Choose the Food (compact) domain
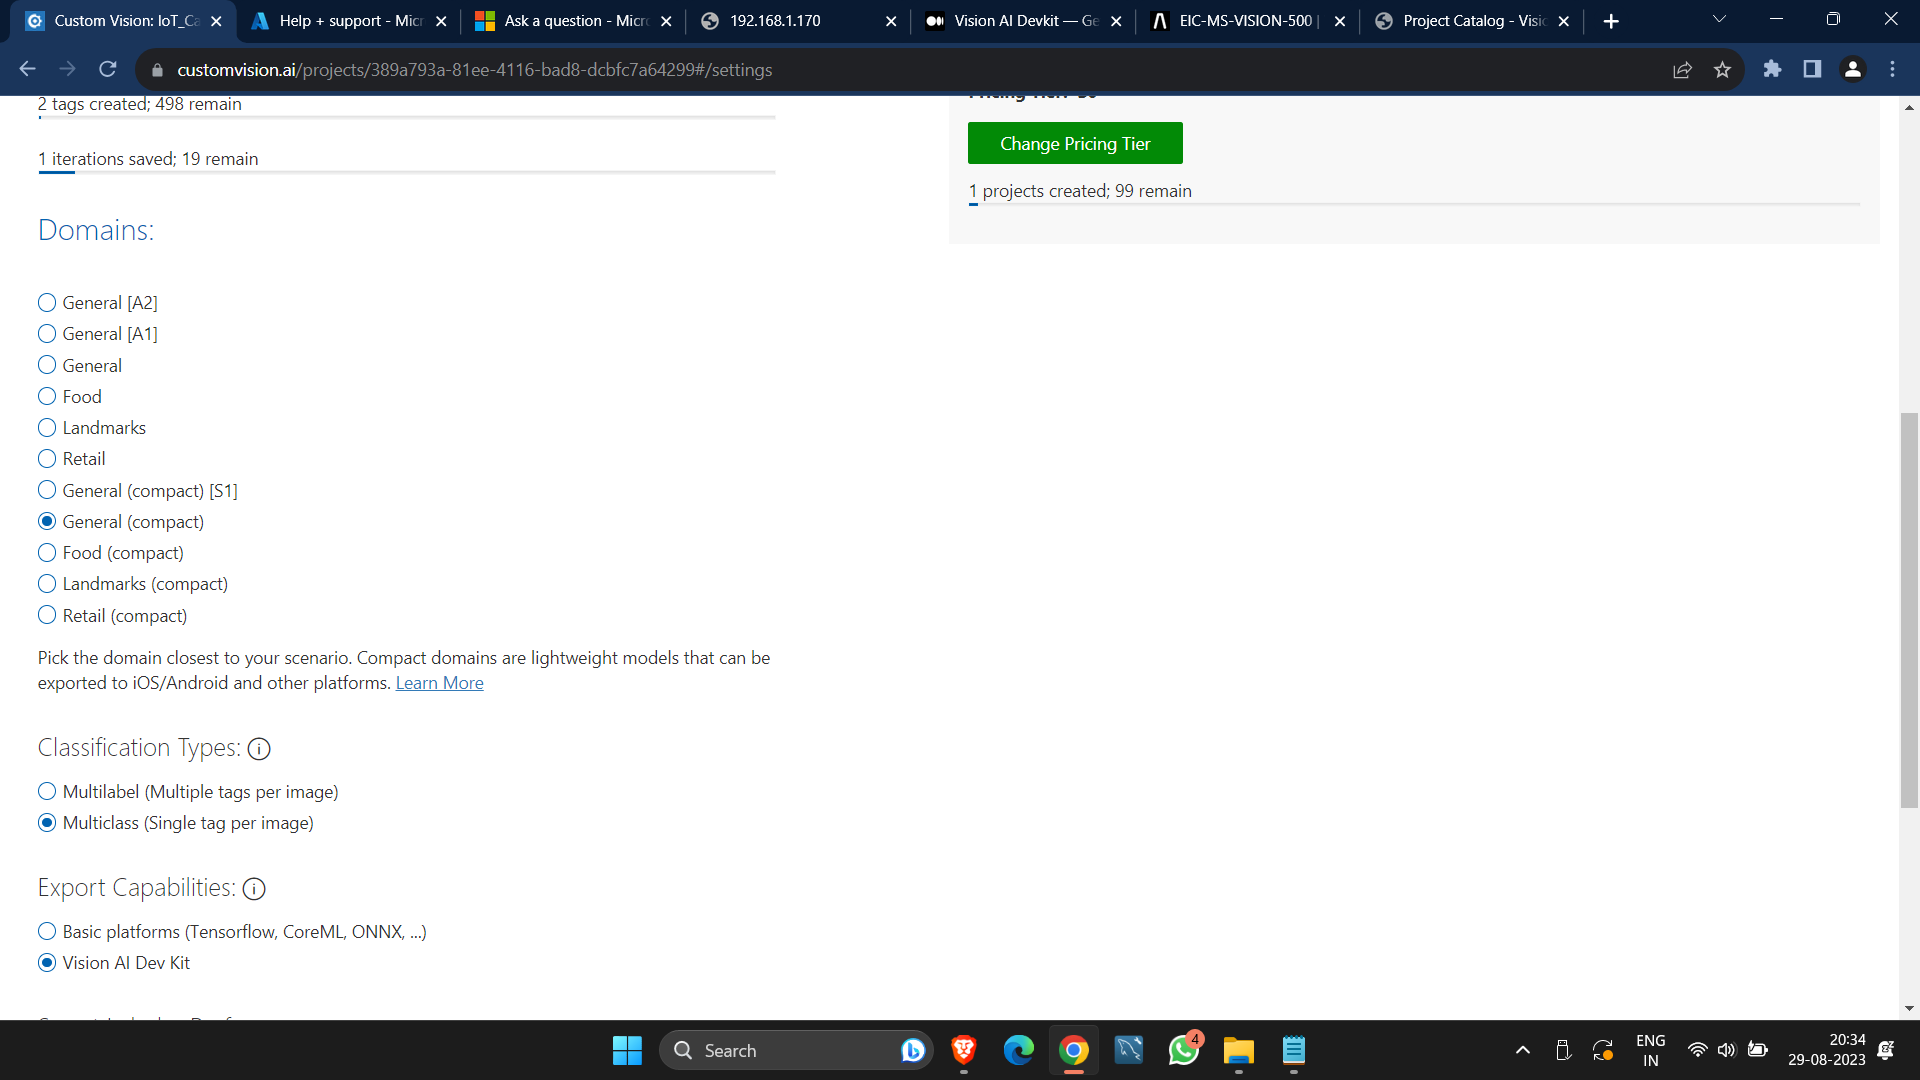1920x1080 pixels. 47,553
